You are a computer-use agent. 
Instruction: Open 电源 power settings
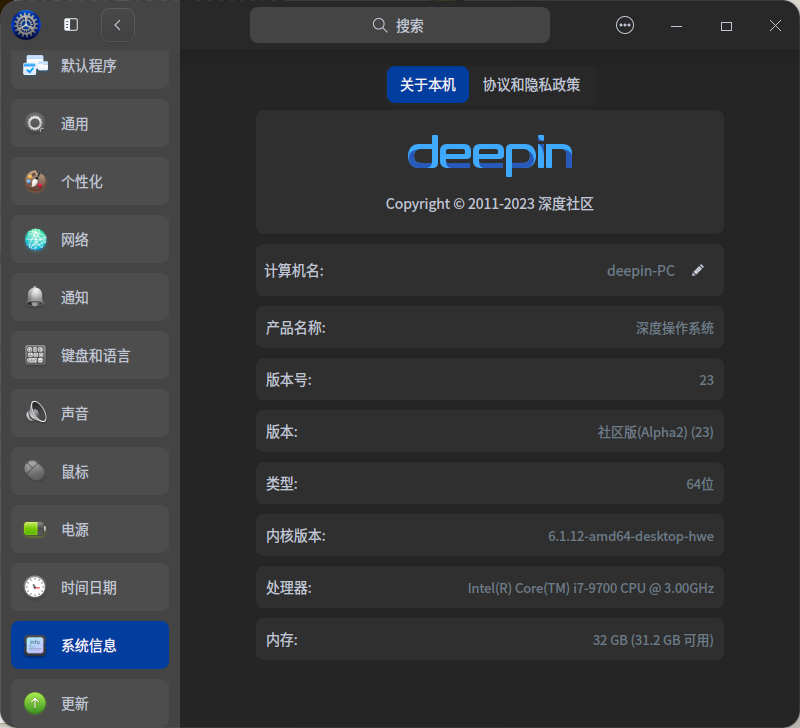pyautogui.click(x=90, y=530)
